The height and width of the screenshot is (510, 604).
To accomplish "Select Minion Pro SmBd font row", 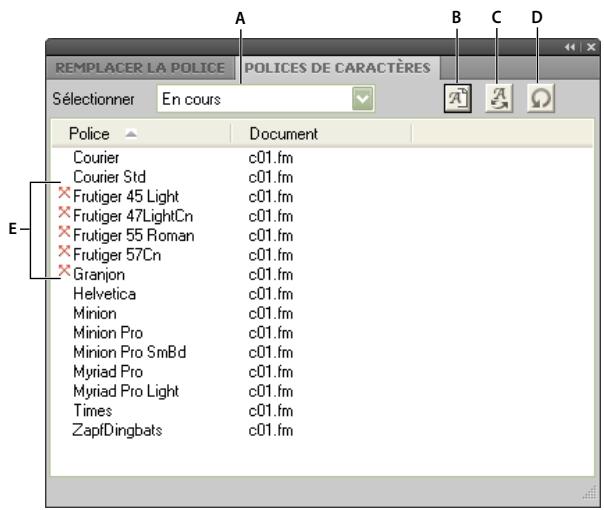I will pos(129,352).
